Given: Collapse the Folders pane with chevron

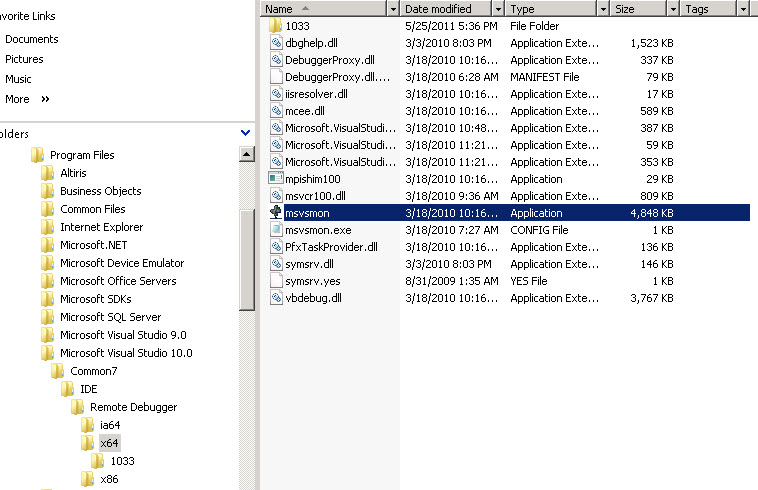Looking at the screenshot, I should 246,133.
